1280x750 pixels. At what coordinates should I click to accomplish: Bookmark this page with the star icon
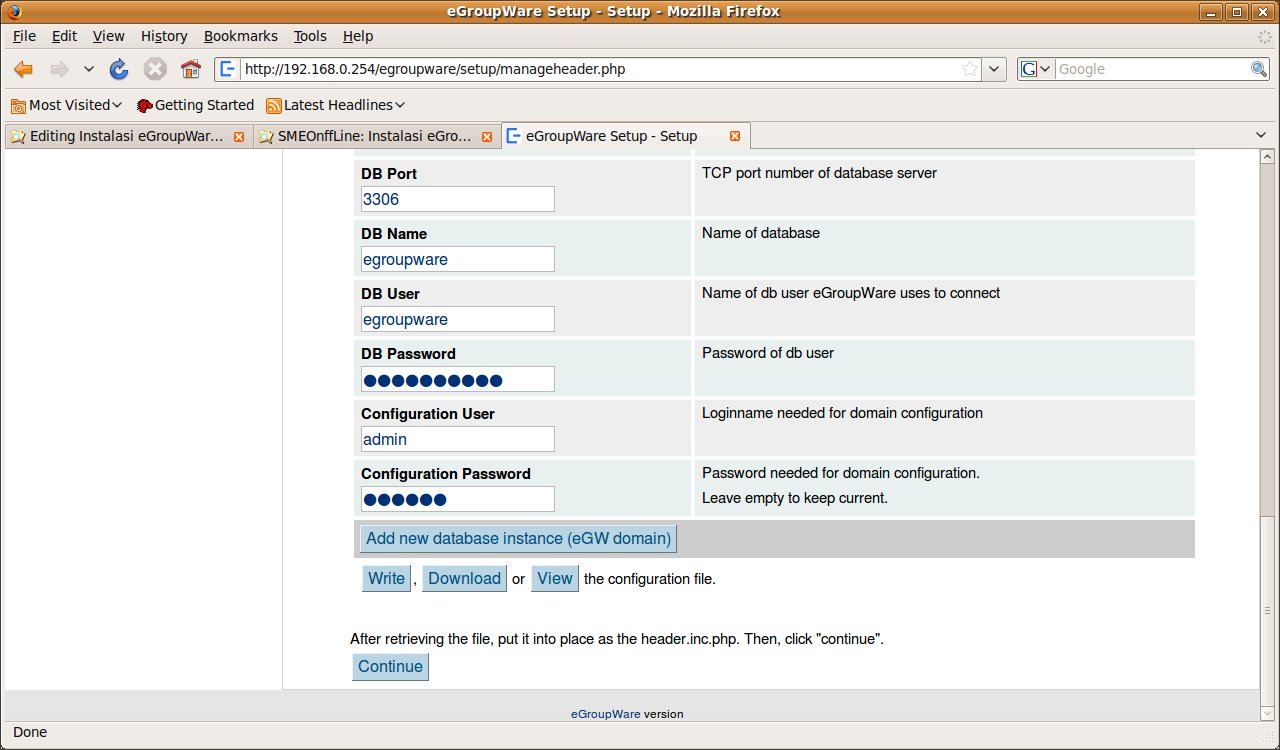969,69
